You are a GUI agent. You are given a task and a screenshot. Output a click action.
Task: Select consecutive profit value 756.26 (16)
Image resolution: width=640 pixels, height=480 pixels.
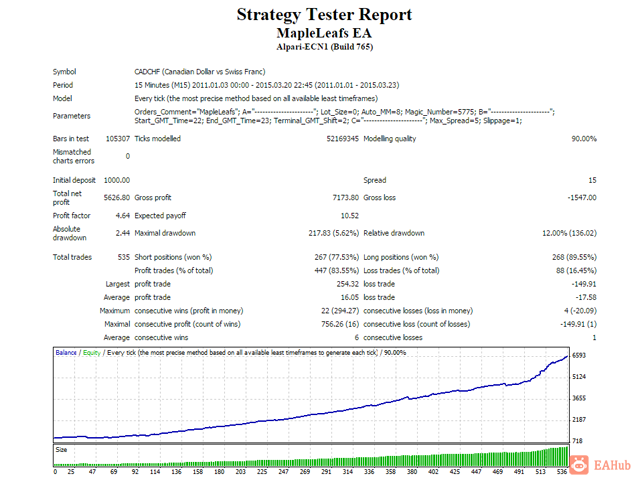pyautogui.click(x=340, y=324)
